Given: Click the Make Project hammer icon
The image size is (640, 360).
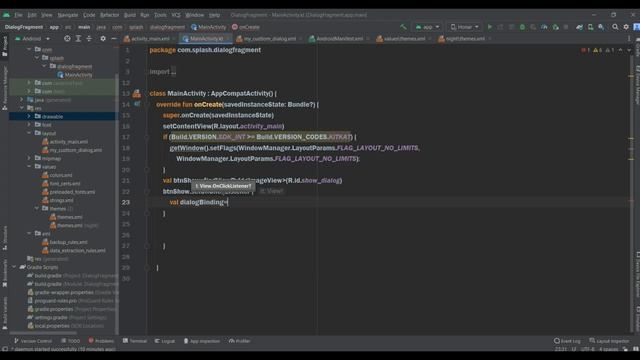Looking at the screenshot, I should [403, 27].
